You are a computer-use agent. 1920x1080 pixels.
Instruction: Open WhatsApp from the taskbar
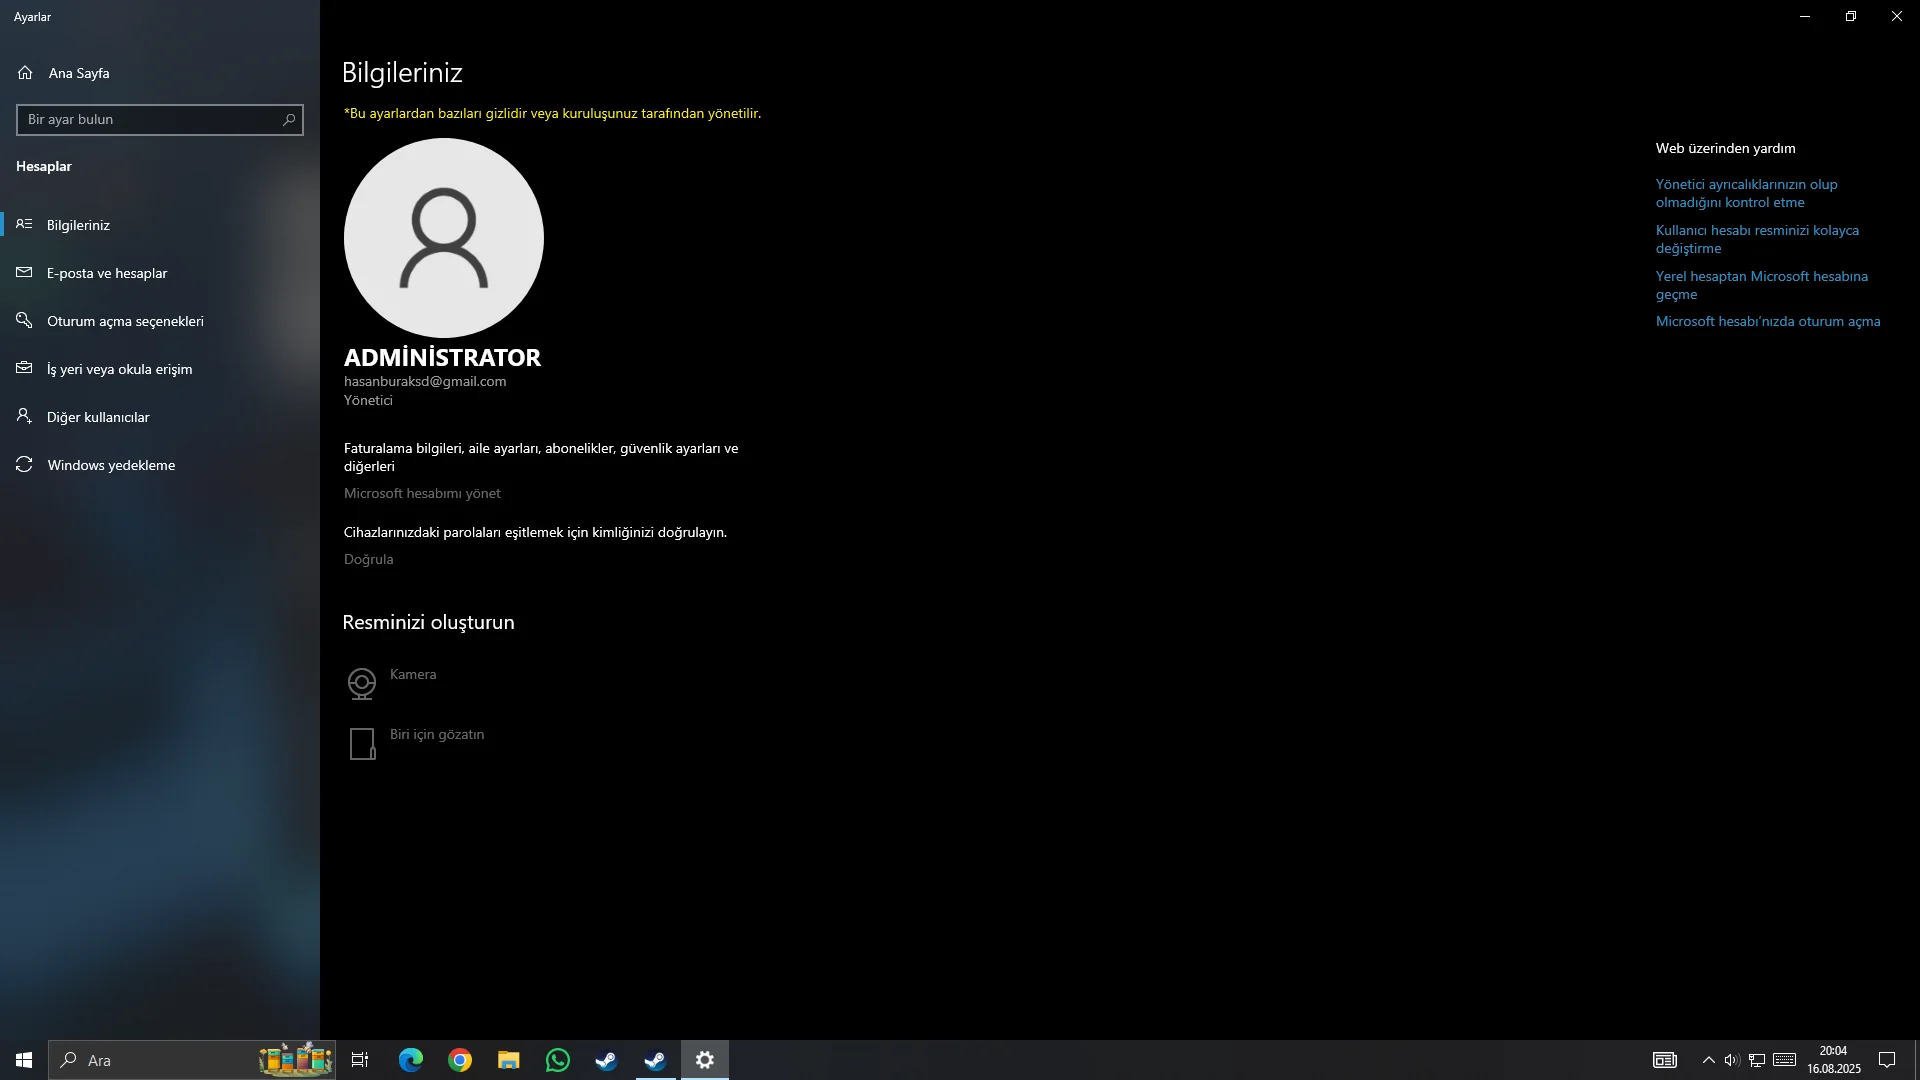[x=558, y=1060]
